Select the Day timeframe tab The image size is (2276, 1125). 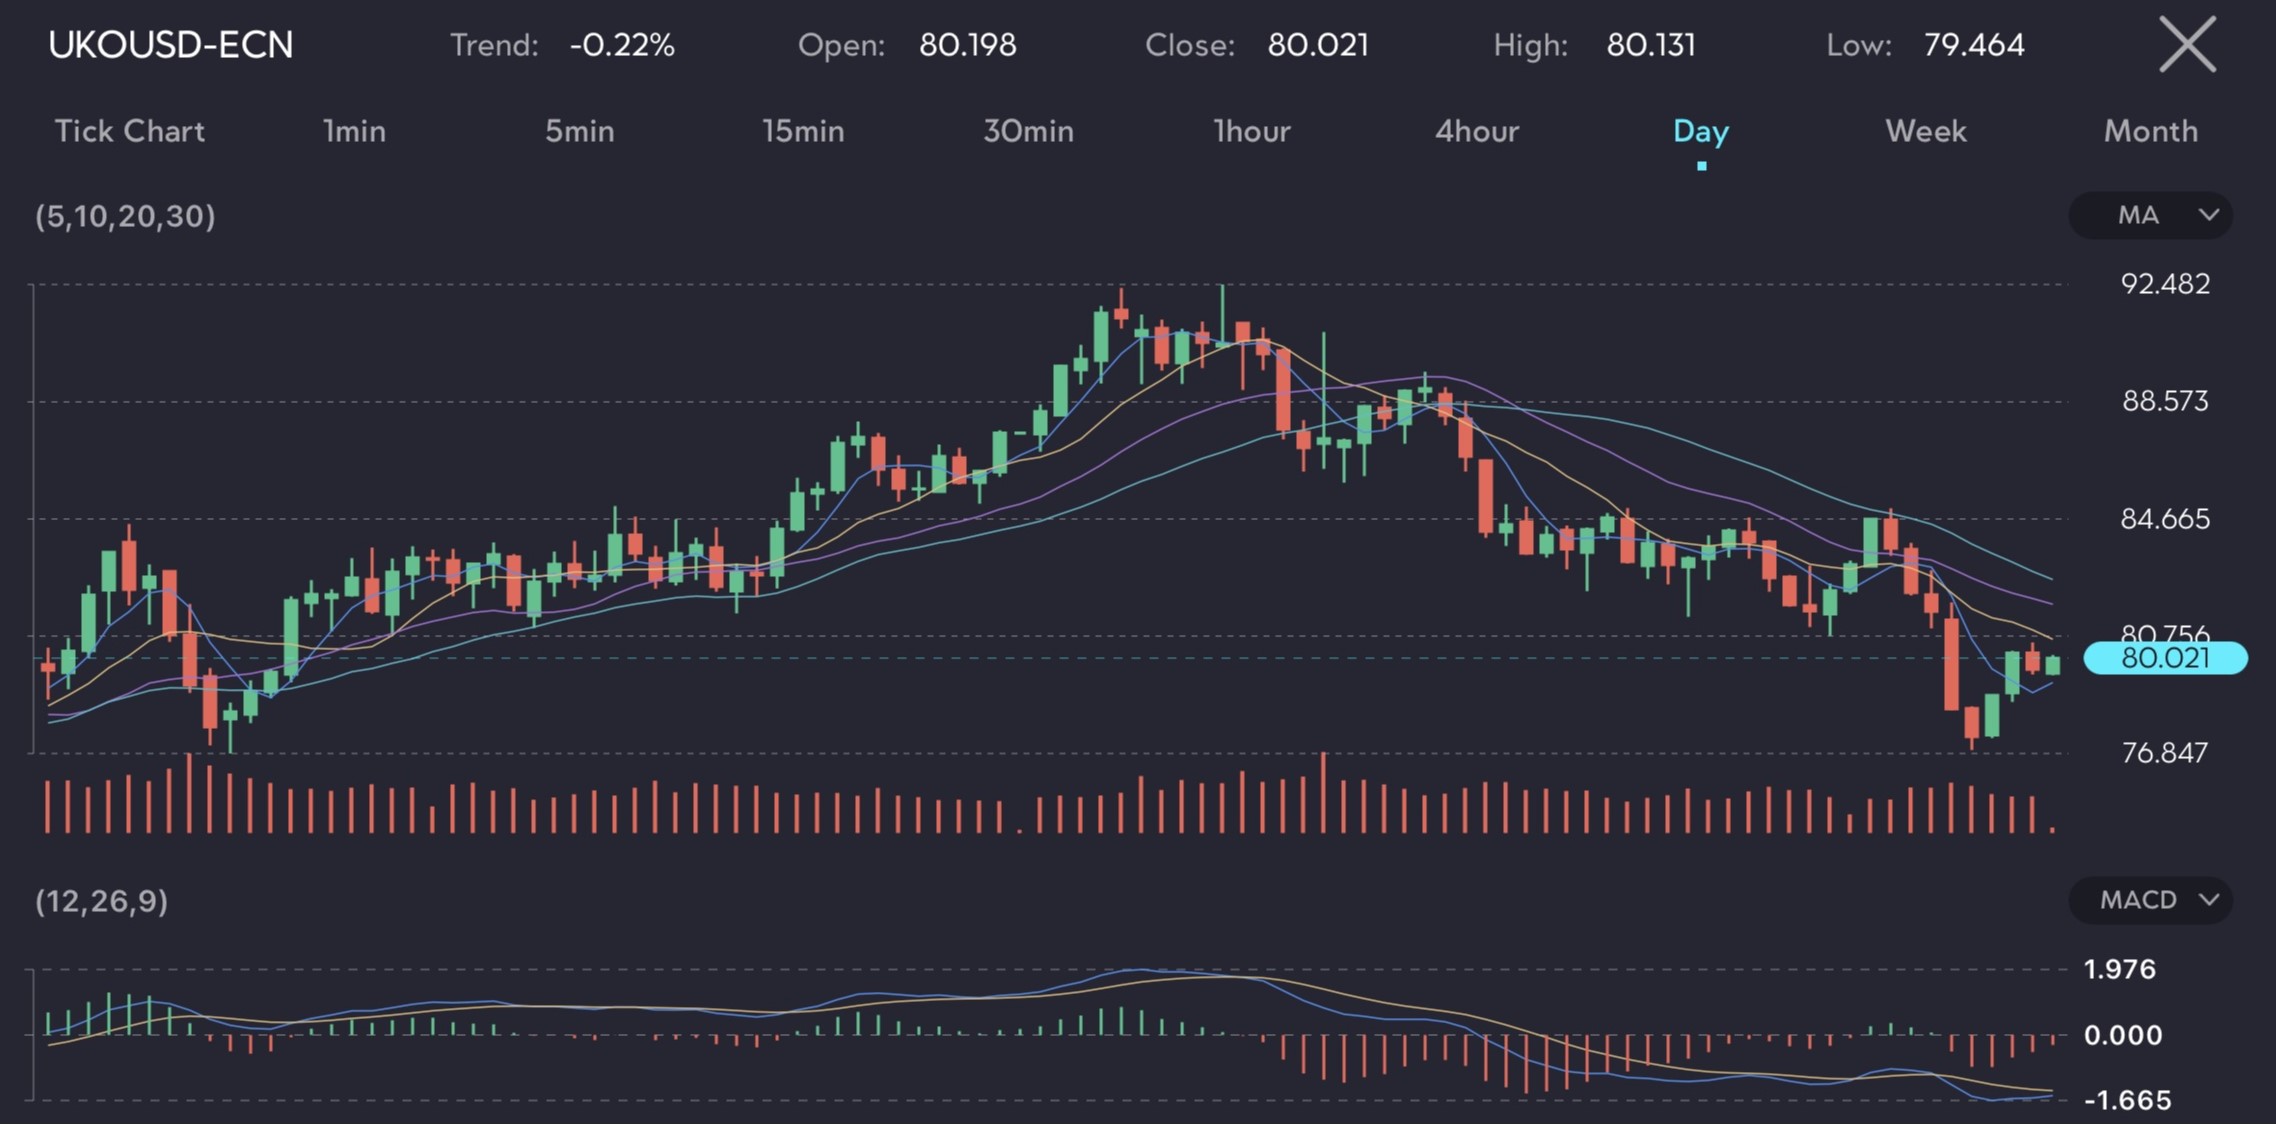point(1701,131)
